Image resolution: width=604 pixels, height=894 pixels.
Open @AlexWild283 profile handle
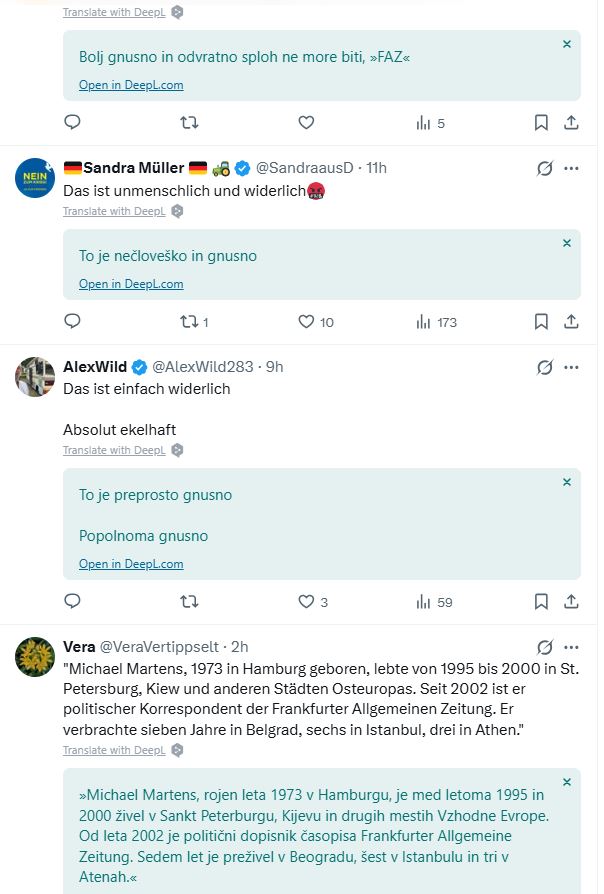[x=202, y=367]
